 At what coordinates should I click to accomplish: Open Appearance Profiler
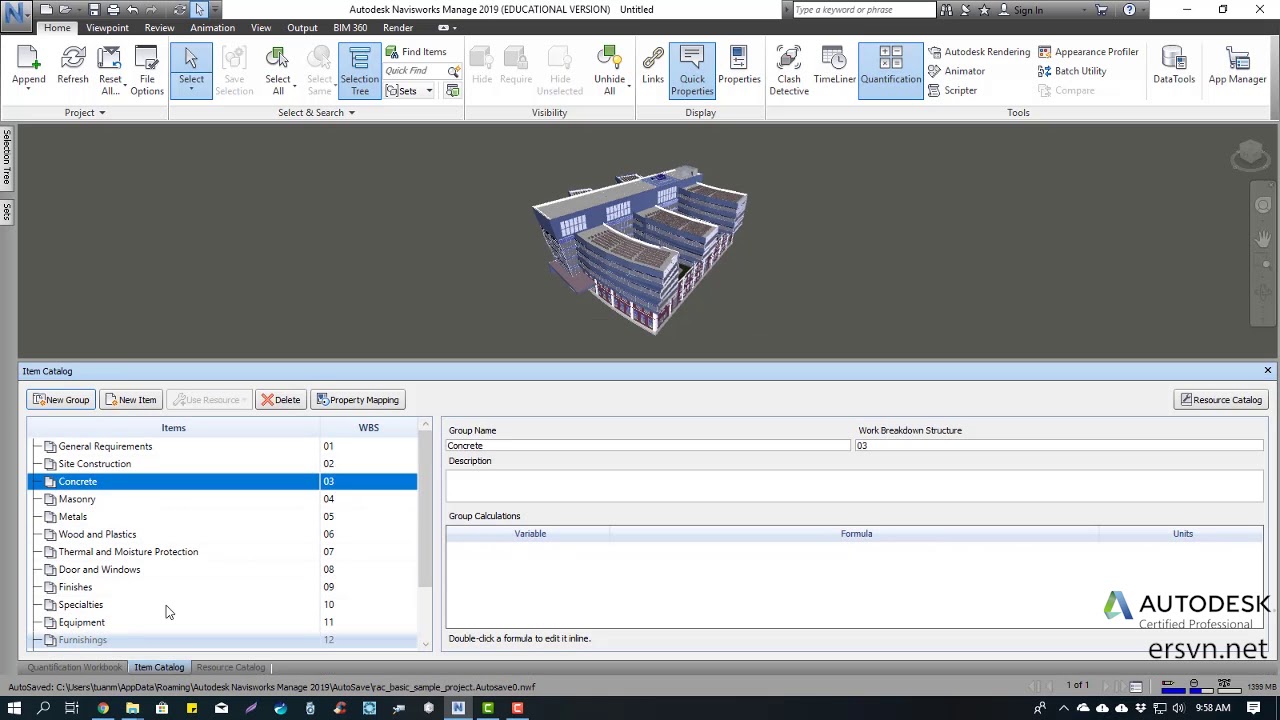pos(1088,52)
